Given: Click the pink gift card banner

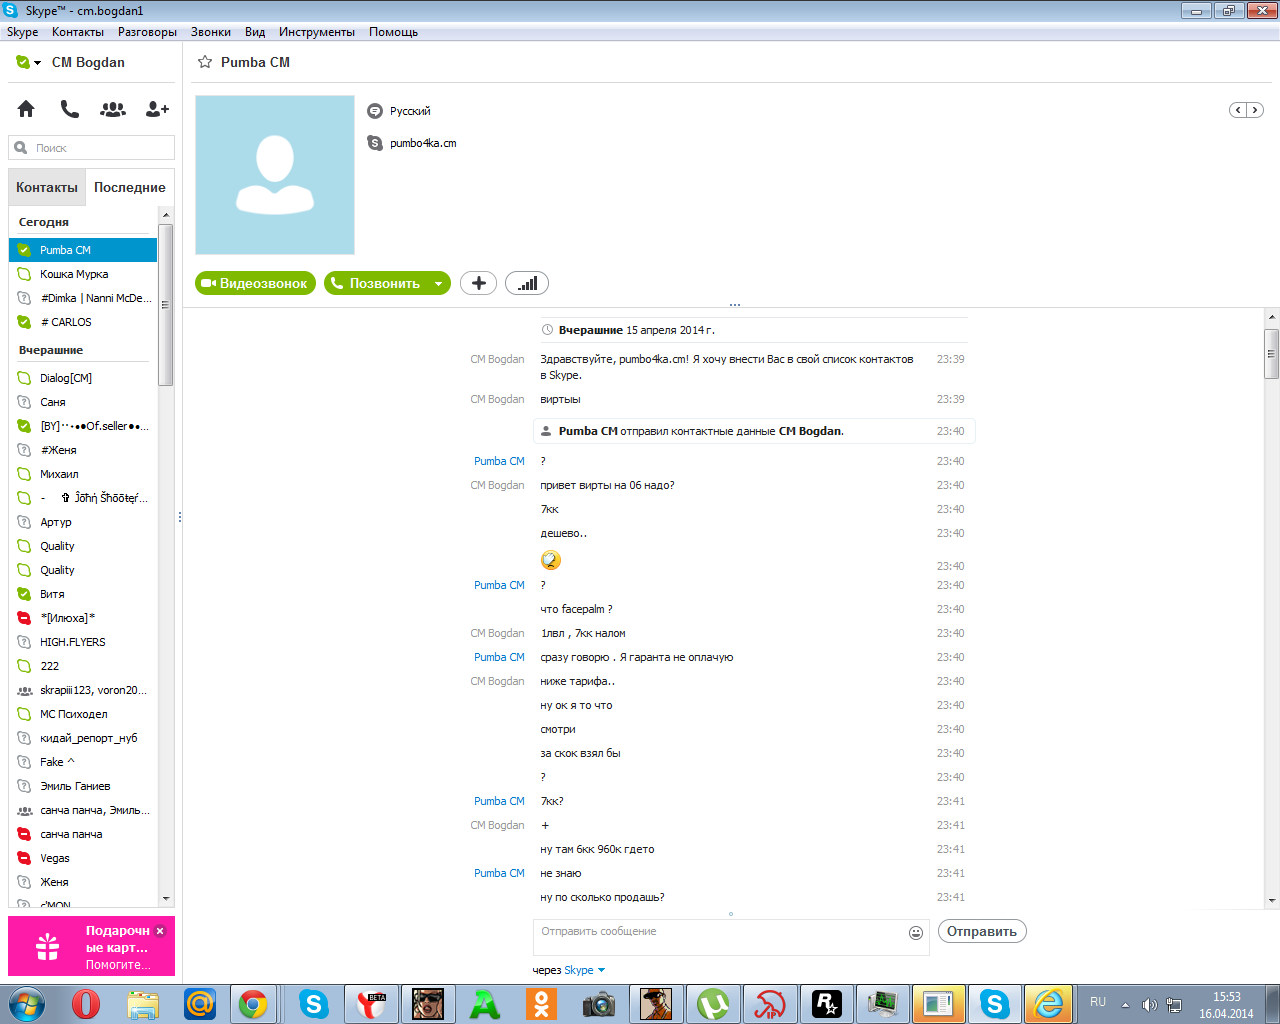Looking at the screenshot, I should coord(91,946).
